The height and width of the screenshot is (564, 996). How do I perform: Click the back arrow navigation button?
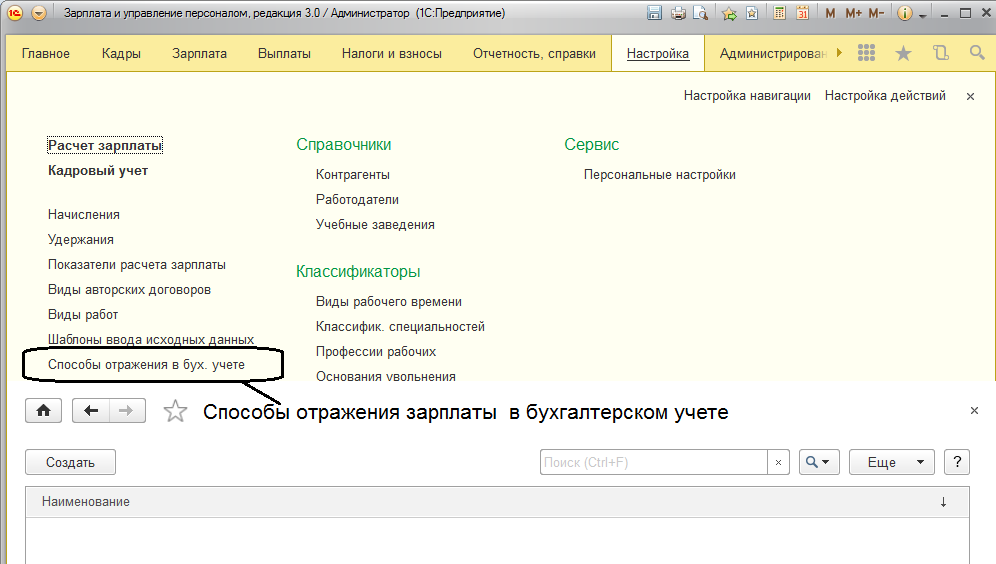[x=91, y=411]
